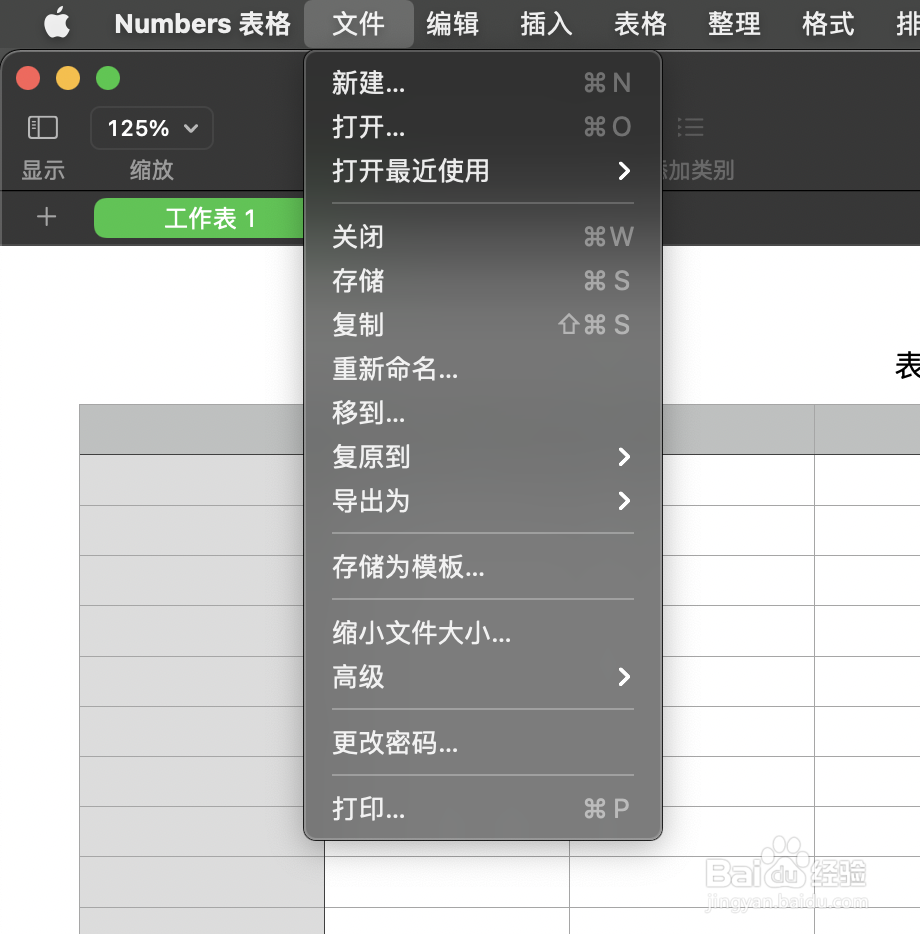Choose 打开… from the file menu
The height and width of the screenshot is (934, 920).
coord(483,127)
